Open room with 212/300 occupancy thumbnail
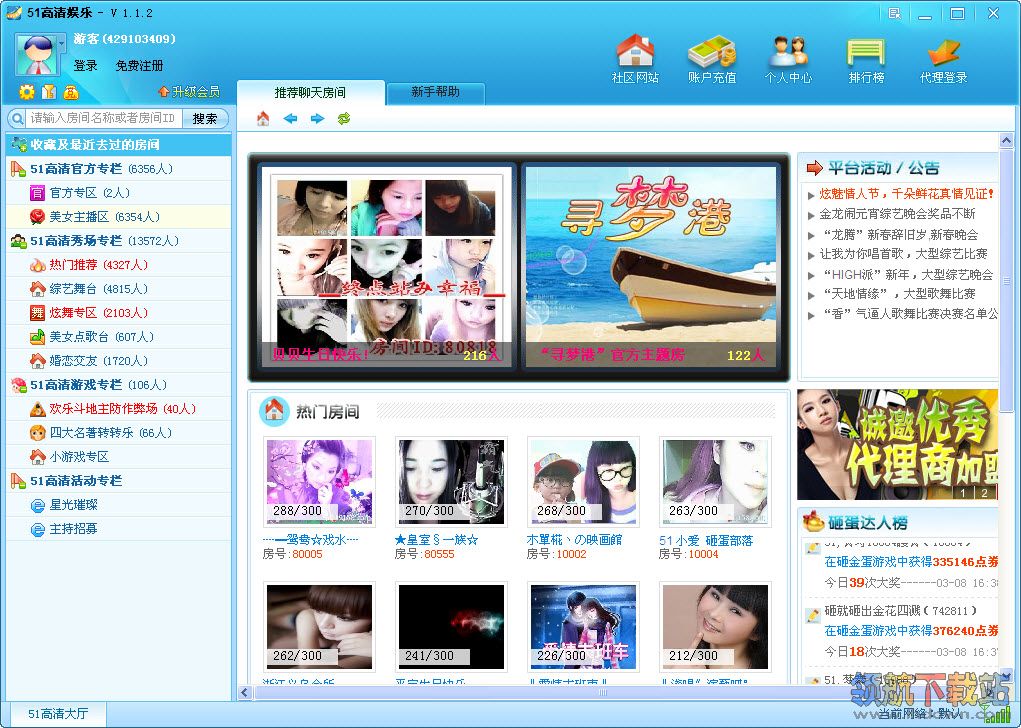The width and height of the screenshot is (1021, 728). [x=715, y=626]
